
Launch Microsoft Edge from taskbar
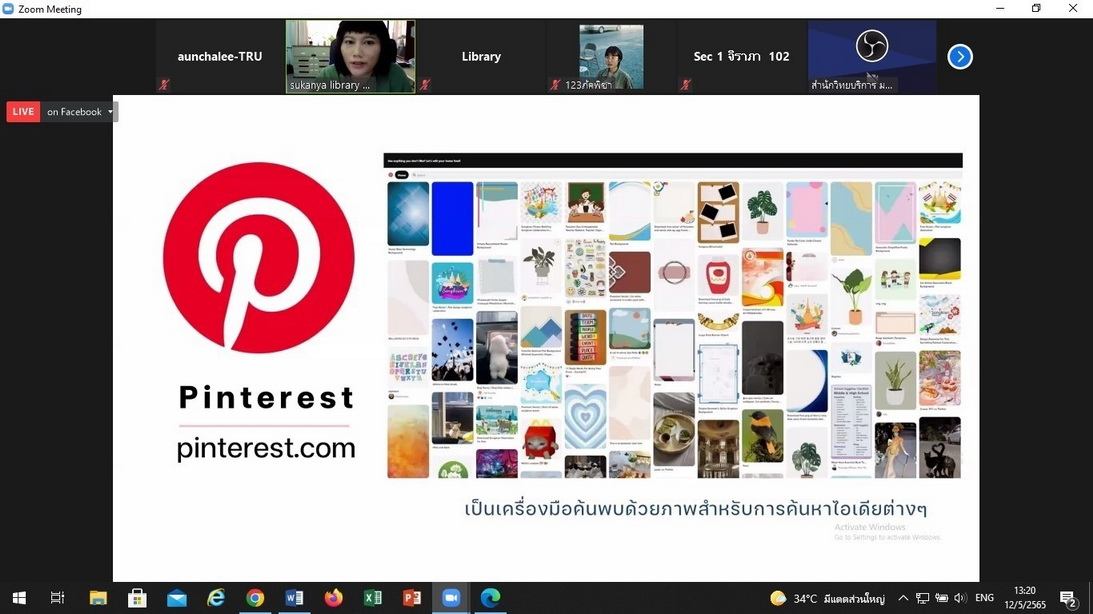(x=491, y=598)
